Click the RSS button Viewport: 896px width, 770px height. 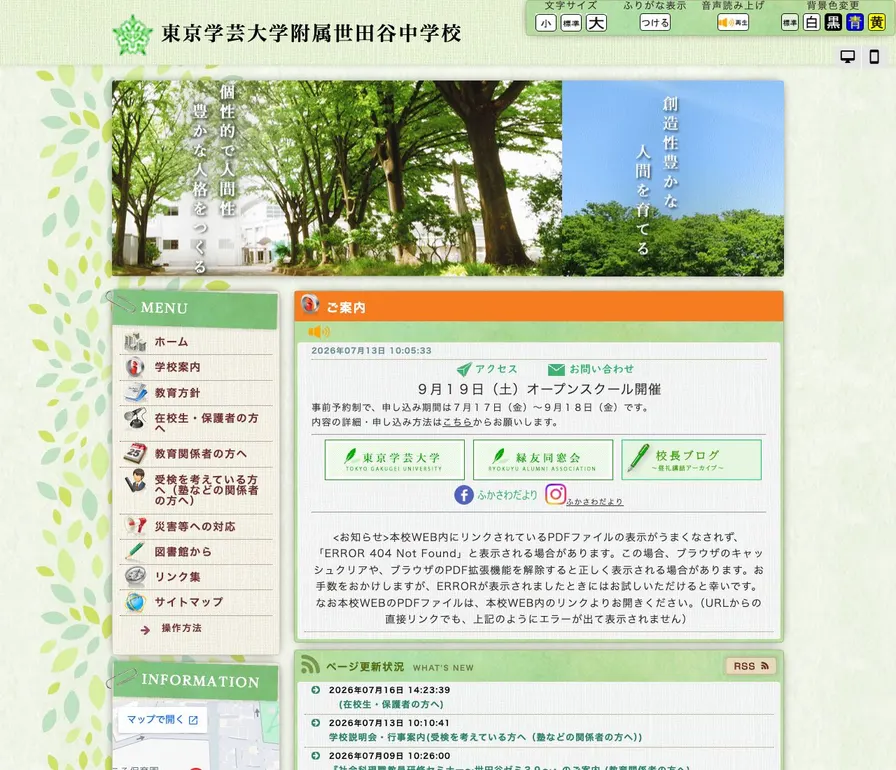tap(750, 666)
